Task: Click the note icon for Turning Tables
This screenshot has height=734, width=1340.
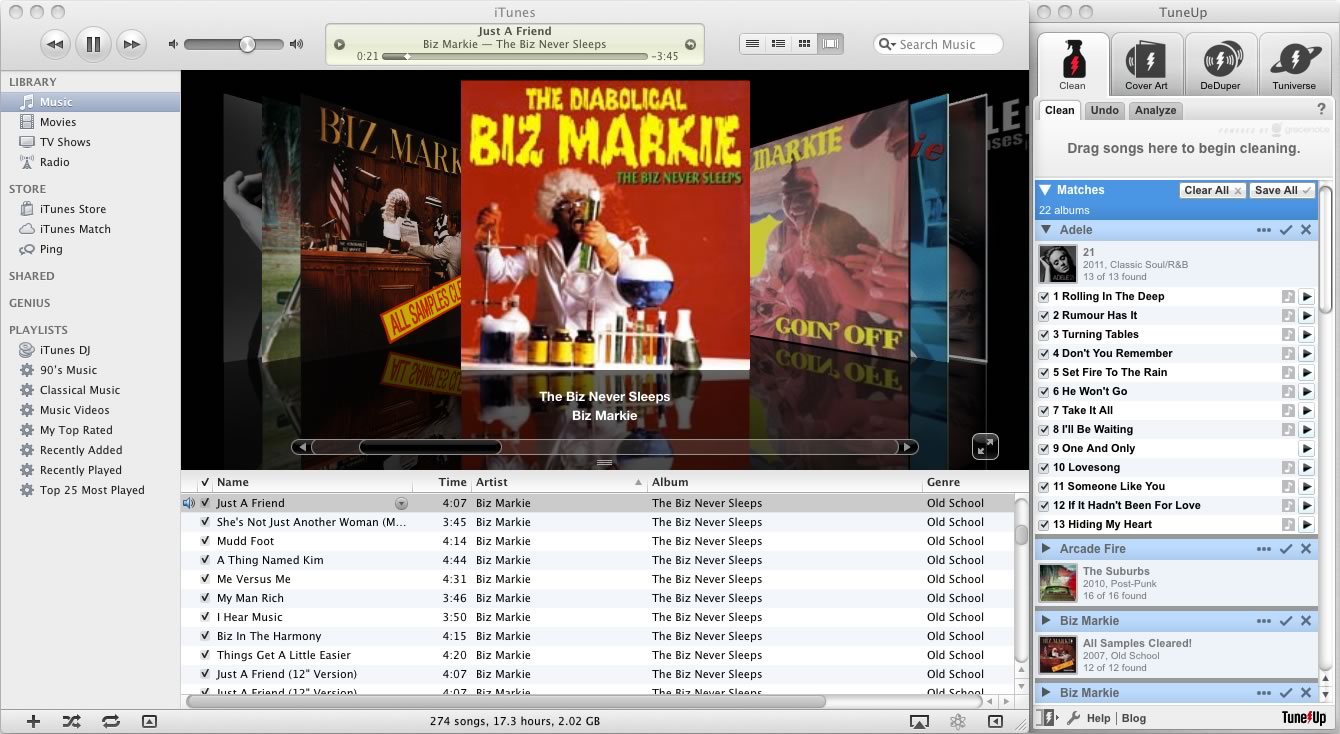Action: pos(1288,335)
